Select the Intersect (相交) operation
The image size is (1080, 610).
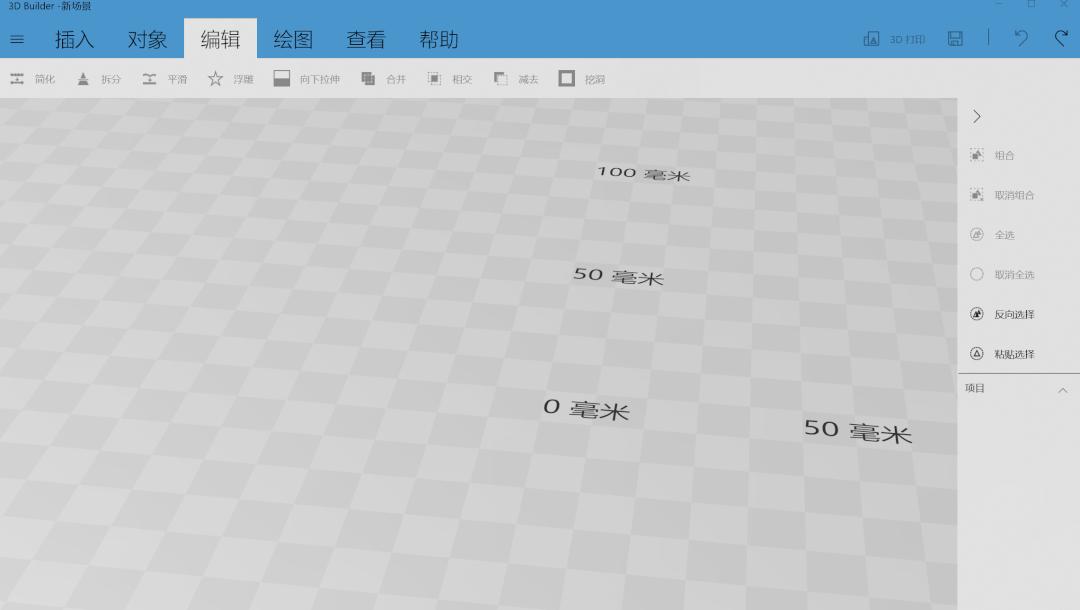449,78
